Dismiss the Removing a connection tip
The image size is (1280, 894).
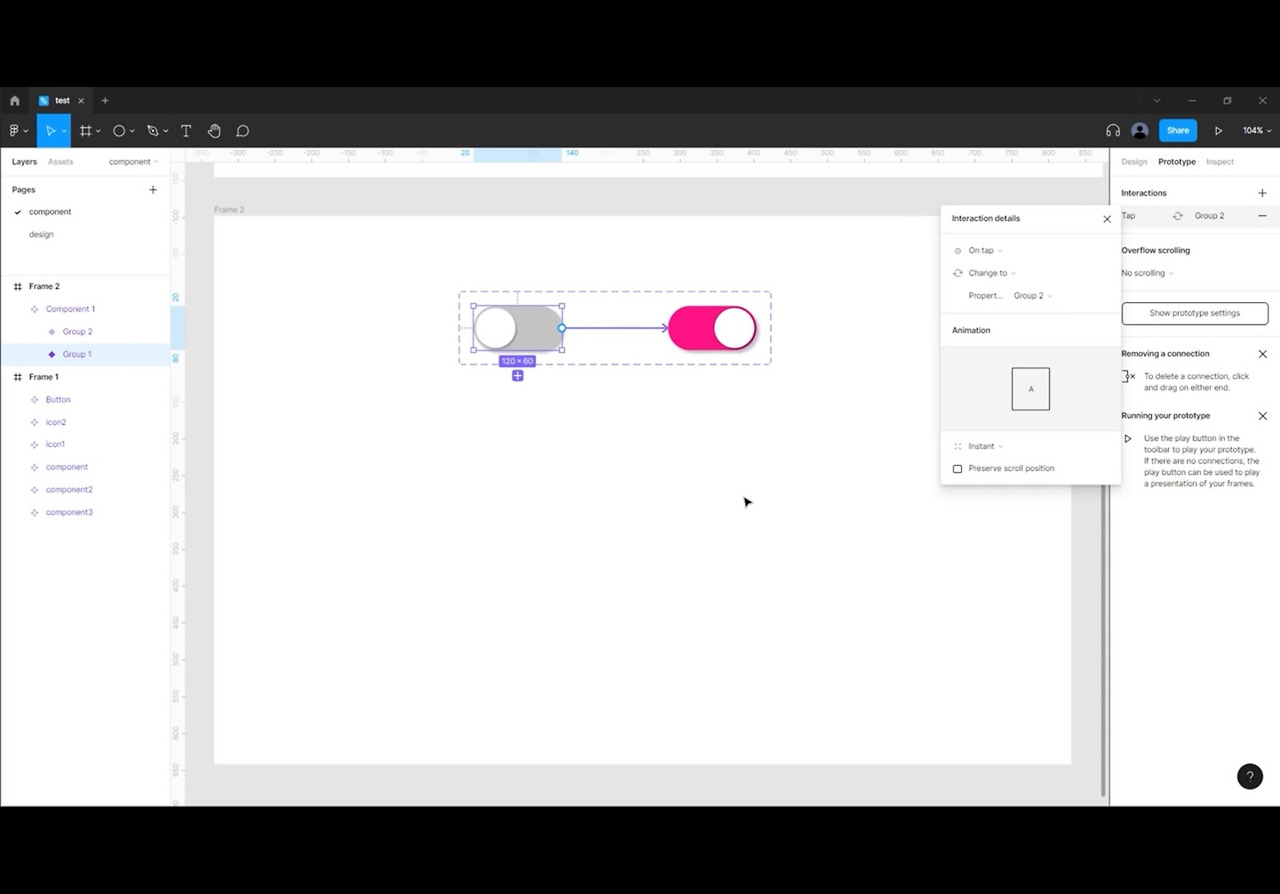(1262, 354)
